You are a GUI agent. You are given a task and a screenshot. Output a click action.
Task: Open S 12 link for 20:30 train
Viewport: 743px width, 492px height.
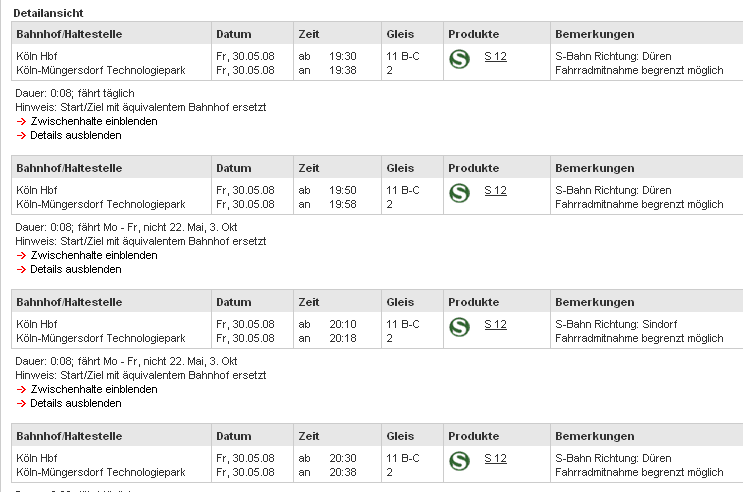(495, 459)
